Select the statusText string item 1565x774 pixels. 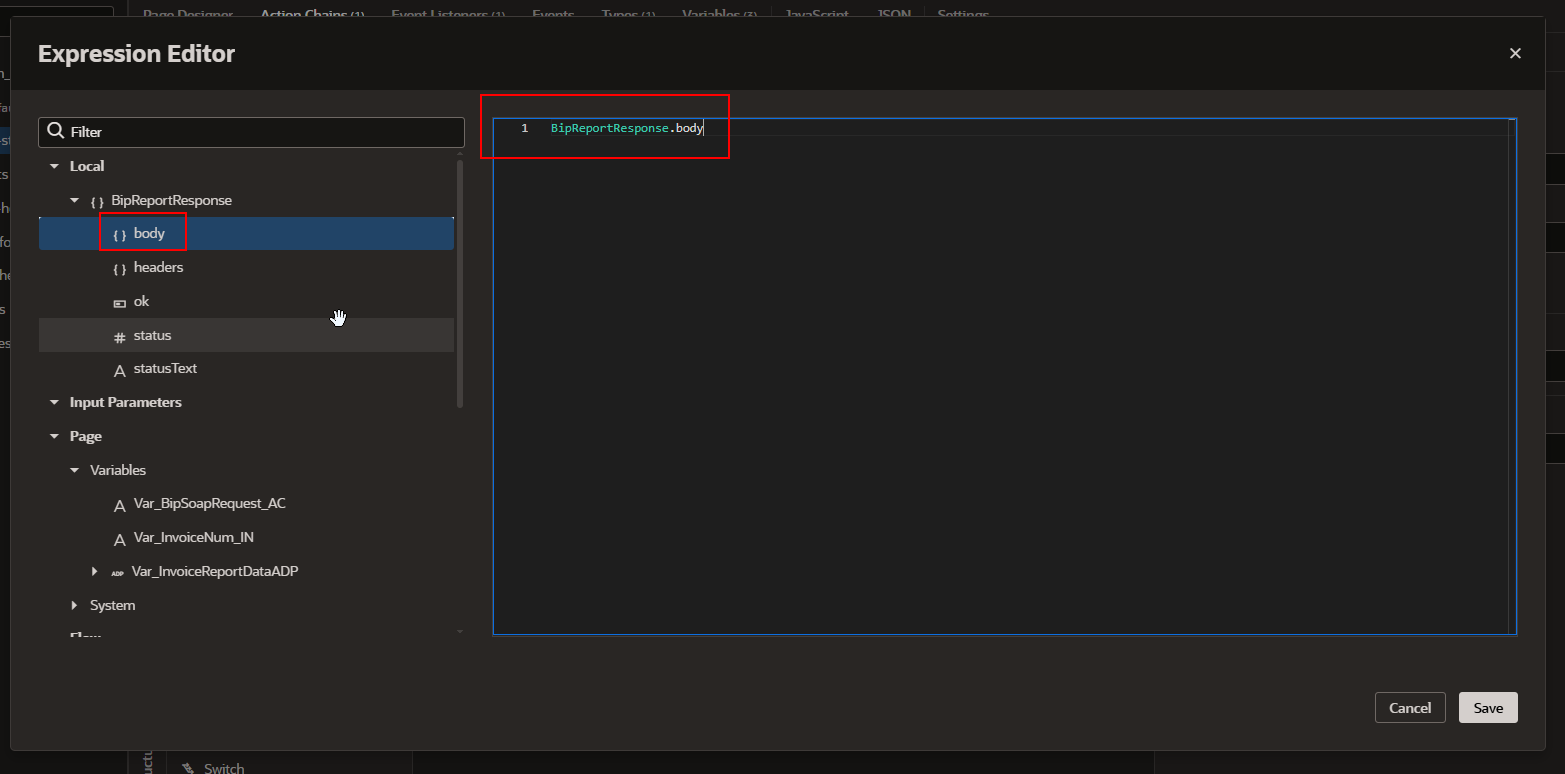(246, 369)
